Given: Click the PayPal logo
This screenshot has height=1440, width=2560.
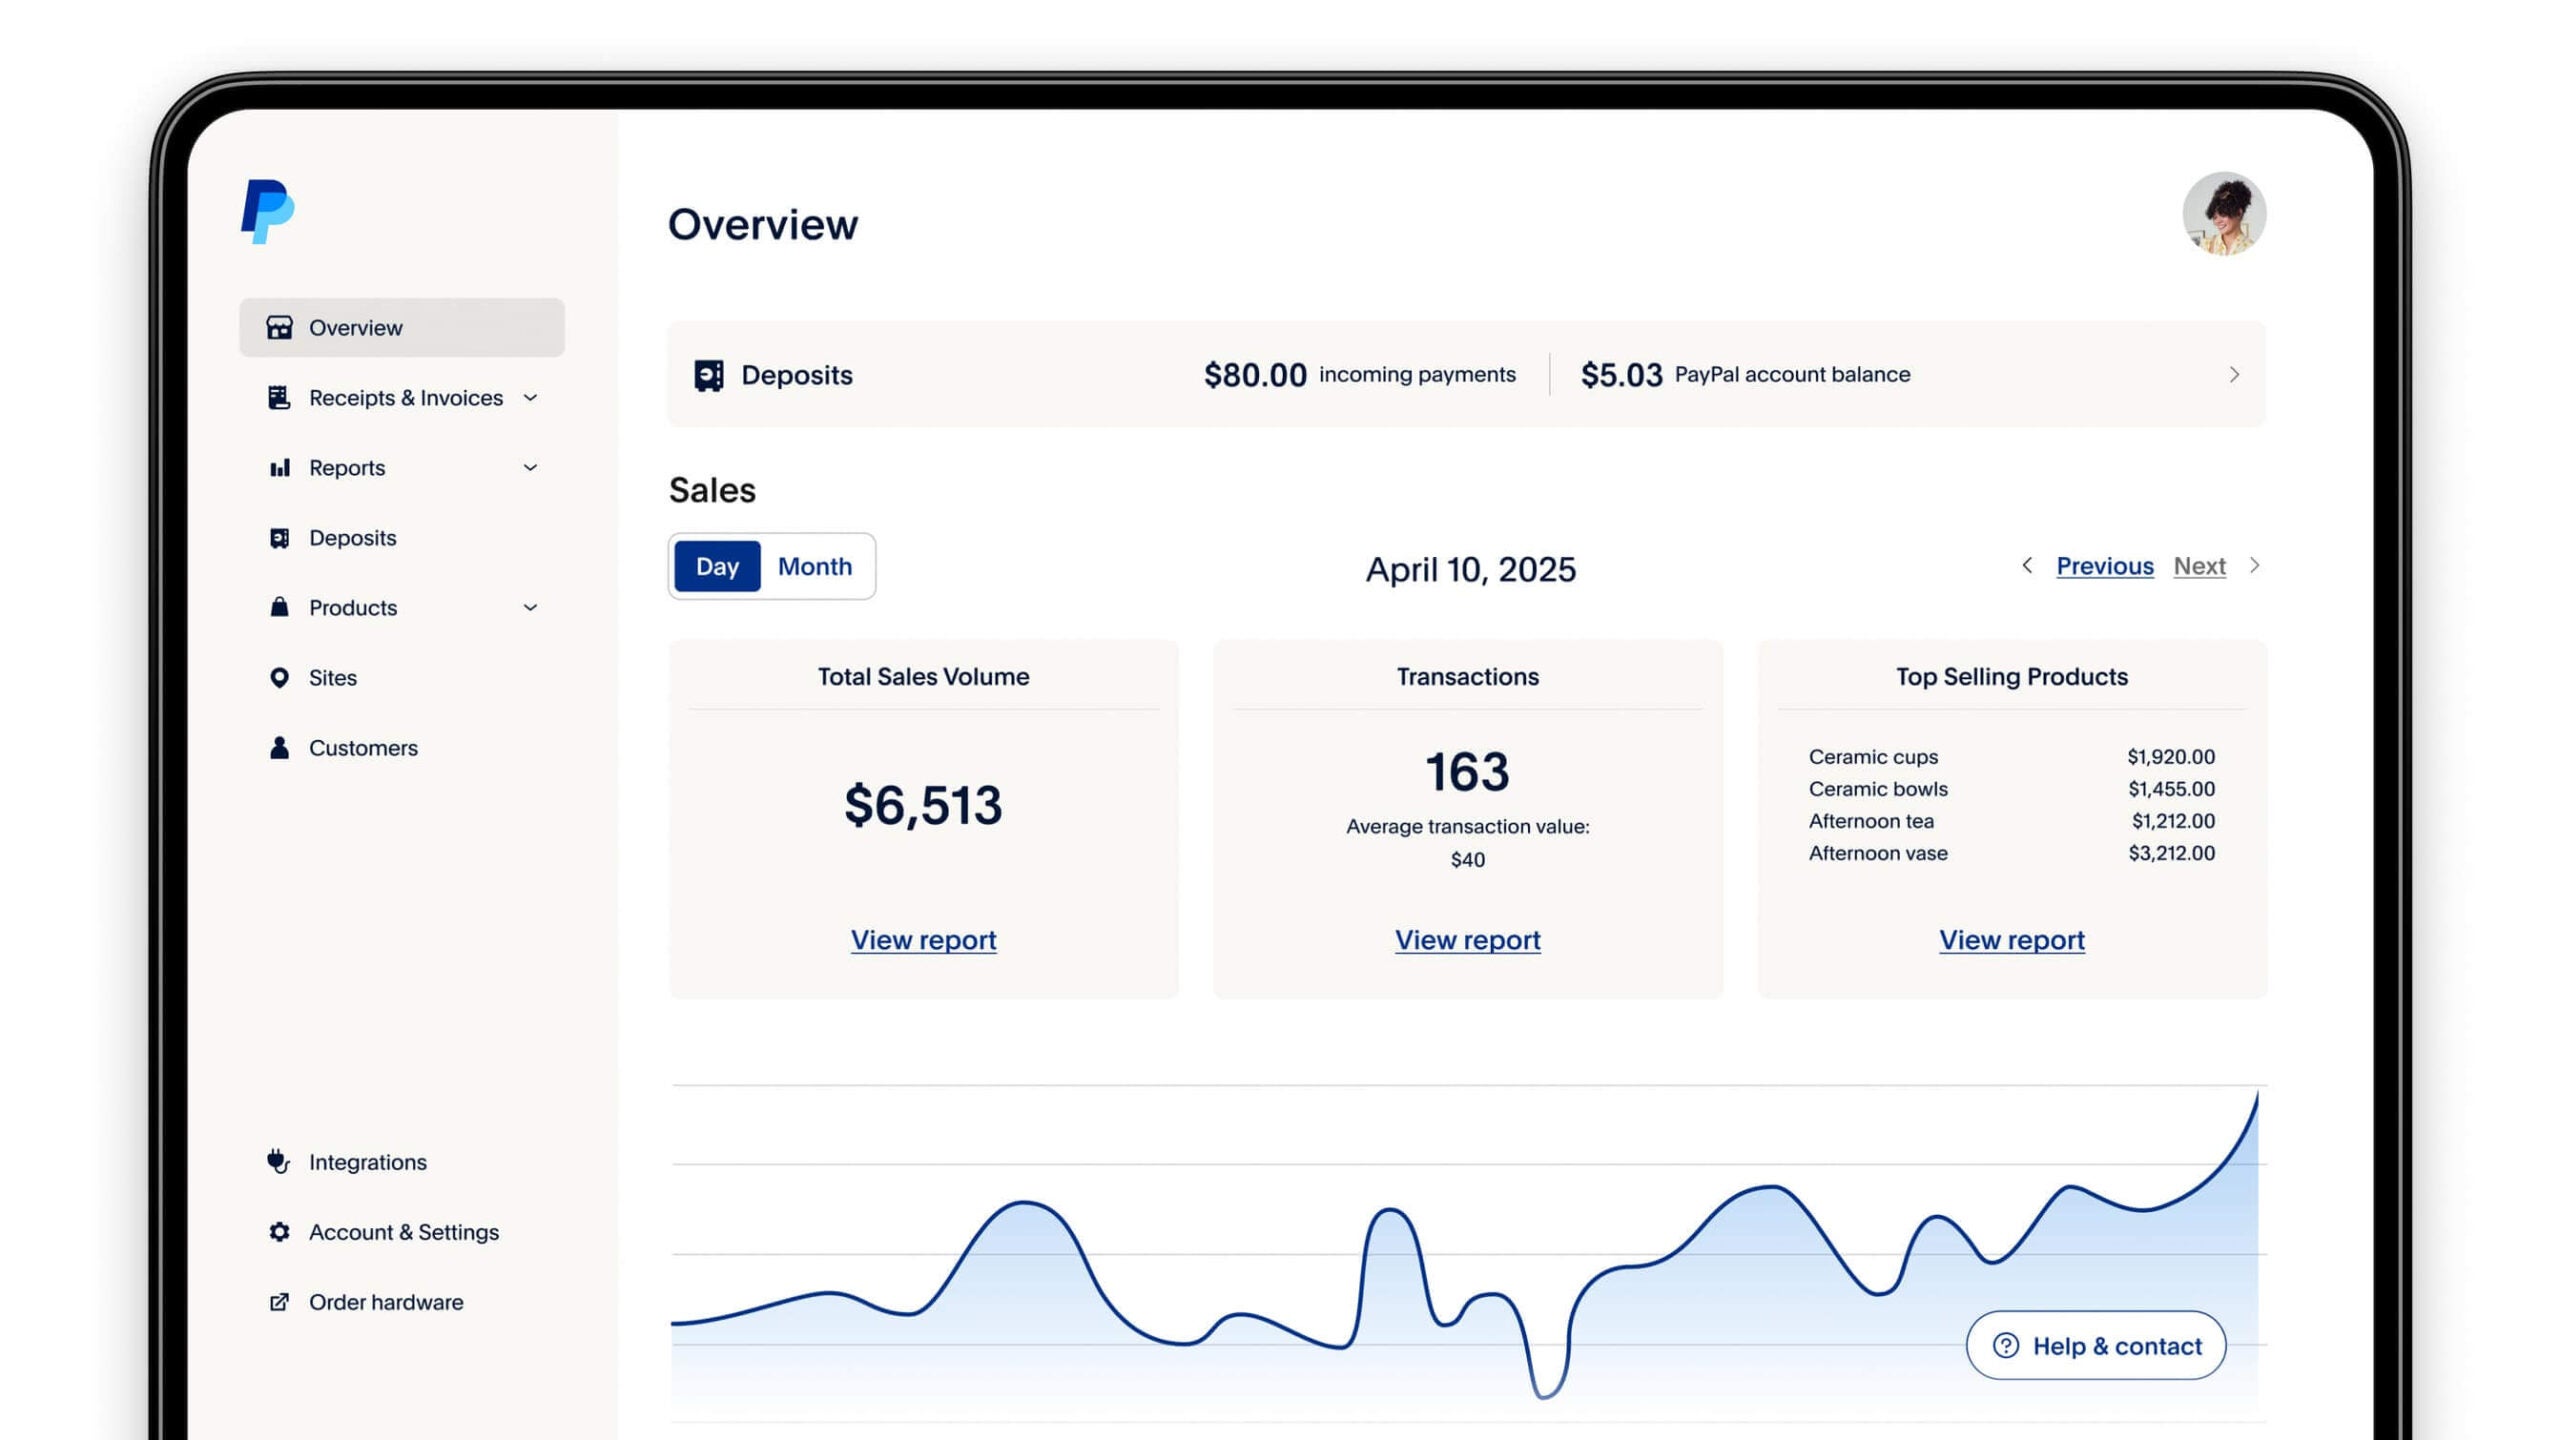Looking at the screenshot, I should tap(266, 211).
